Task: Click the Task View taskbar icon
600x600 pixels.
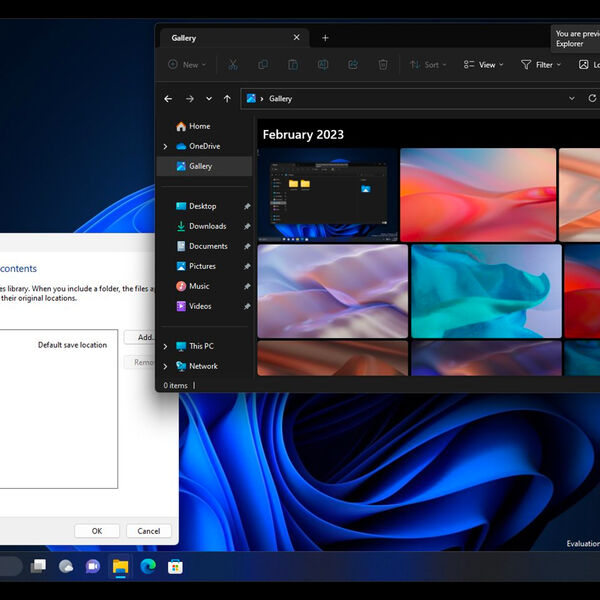Action: pyautogui.click(x=38, y=566)
